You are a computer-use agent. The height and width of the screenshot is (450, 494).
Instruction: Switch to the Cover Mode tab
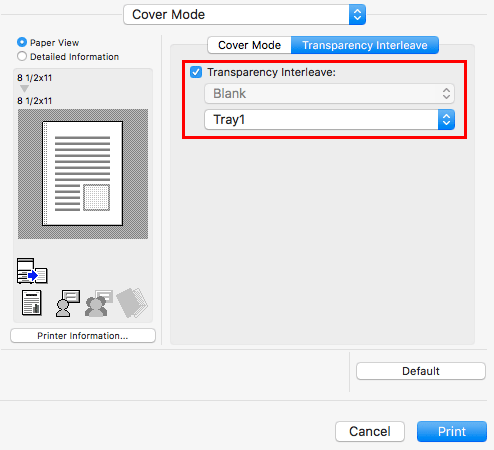(249, 45)
